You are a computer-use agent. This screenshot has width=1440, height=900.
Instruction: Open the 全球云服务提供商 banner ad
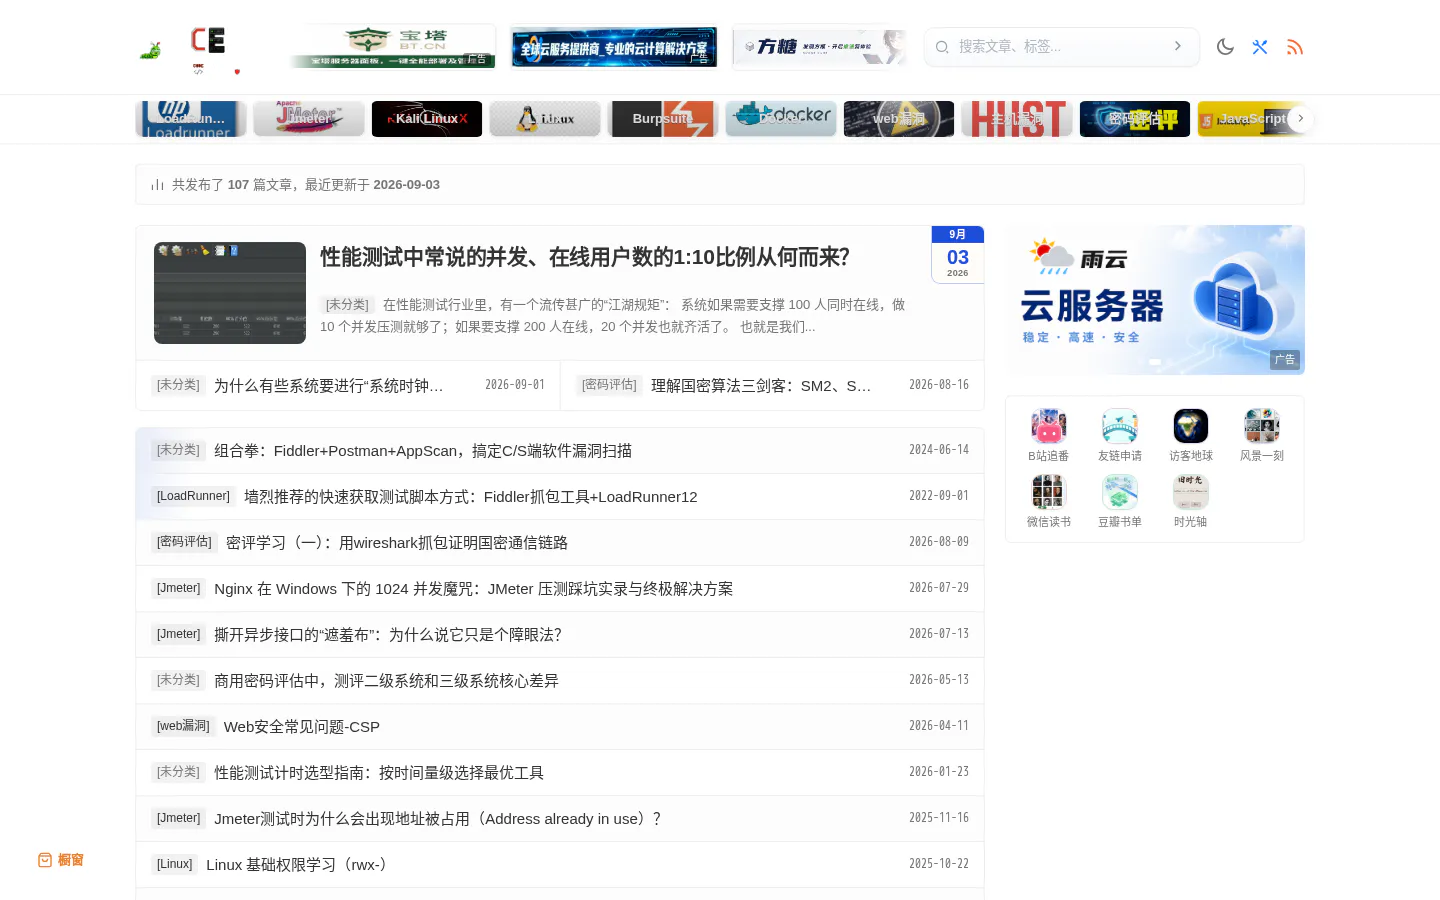point(614,47)
